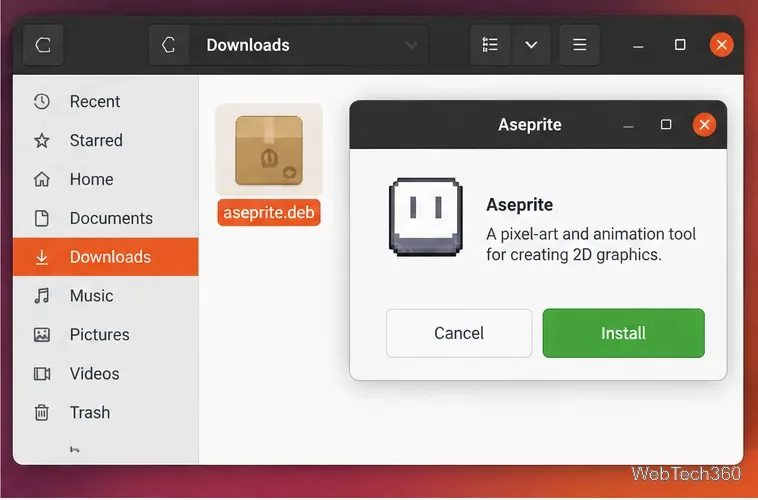Click the Aseprite dialog title bar text
Screen dimensions: 758x500
pos(530,125)
